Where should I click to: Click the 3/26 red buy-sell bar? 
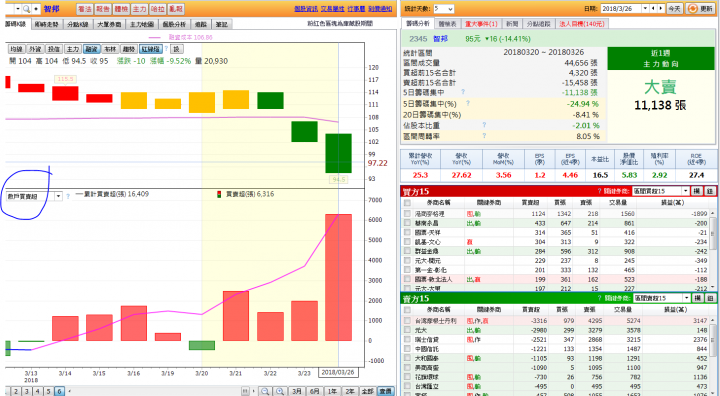(x=338, y=277)
